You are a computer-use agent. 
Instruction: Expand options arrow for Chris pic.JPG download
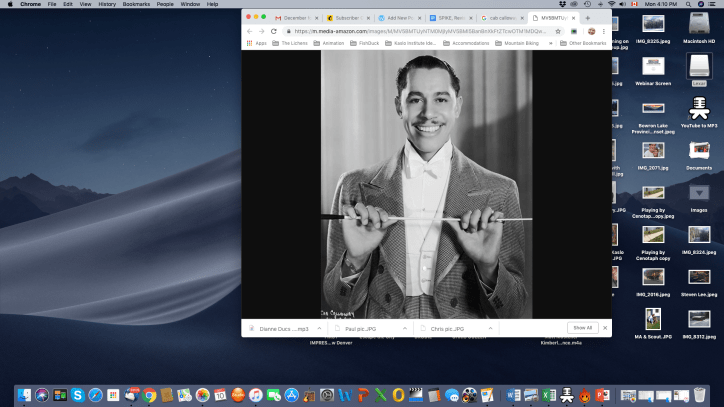tap(489, 328)
